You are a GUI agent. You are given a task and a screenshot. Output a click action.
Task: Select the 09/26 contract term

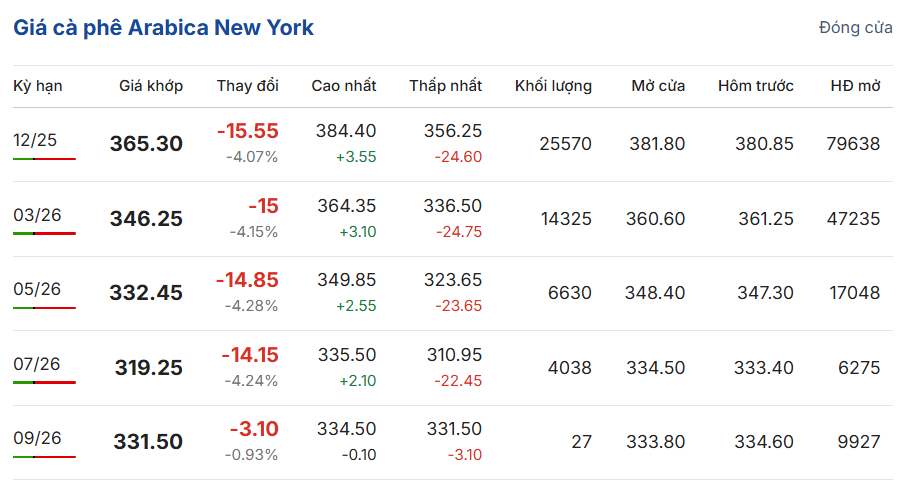[36, 438]
